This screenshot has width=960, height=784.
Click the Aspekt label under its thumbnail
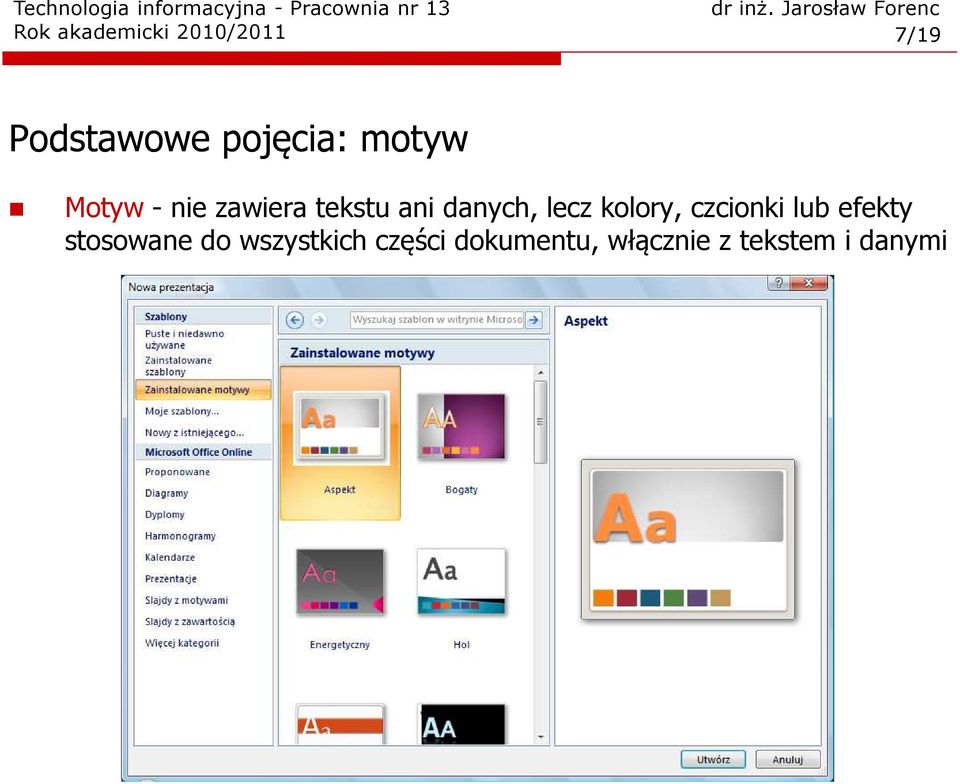click(x=340, y=490)
